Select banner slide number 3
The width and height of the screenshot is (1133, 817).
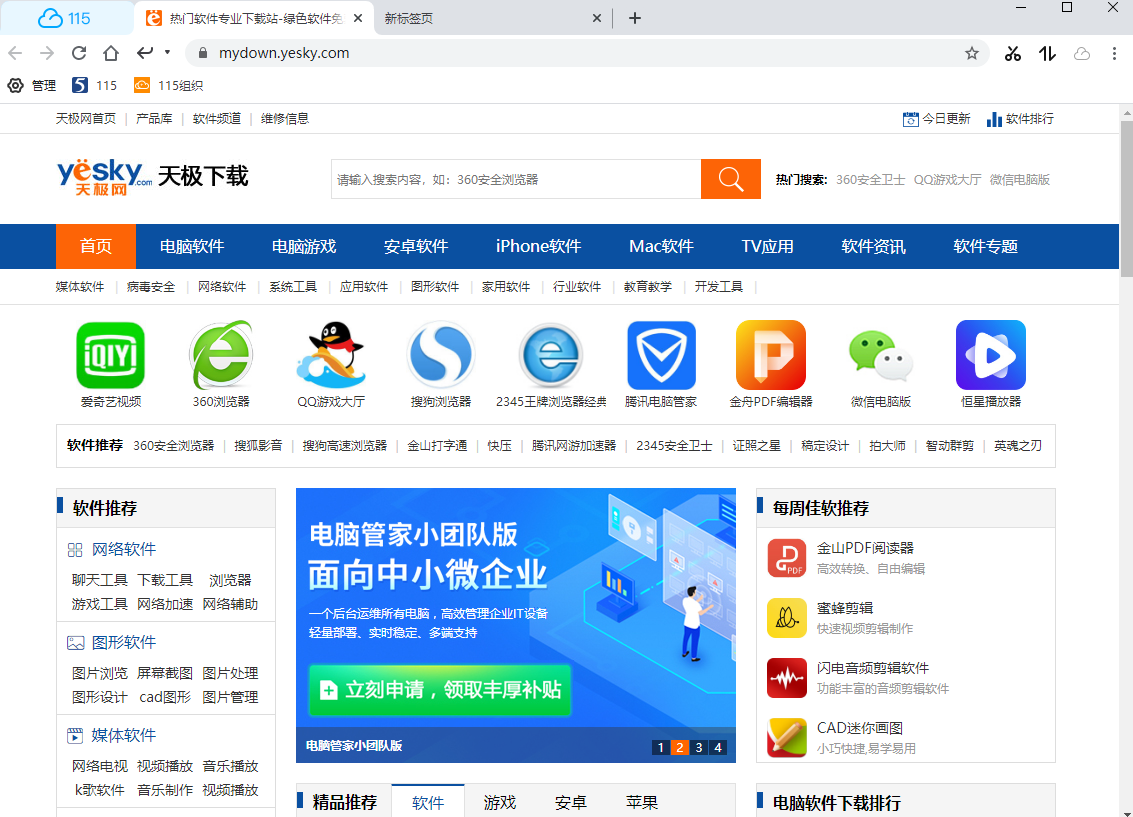699,747
